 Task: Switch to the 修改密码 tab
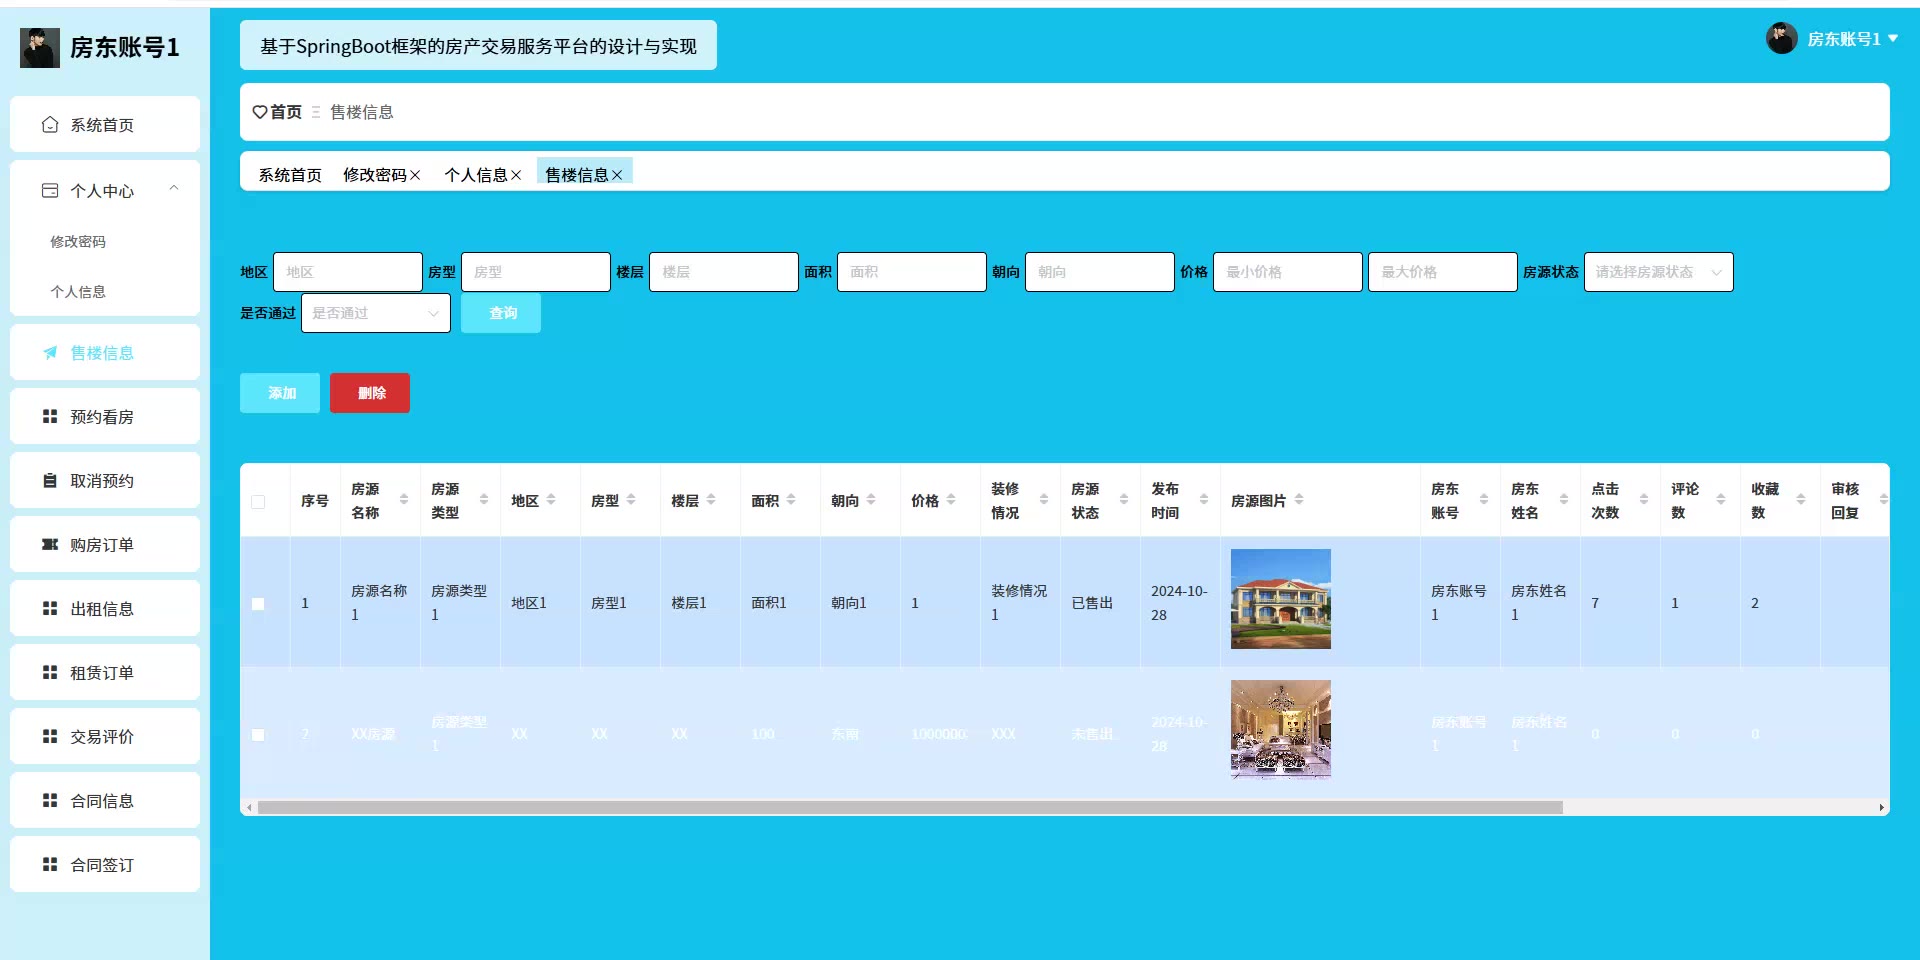point(375,175)
